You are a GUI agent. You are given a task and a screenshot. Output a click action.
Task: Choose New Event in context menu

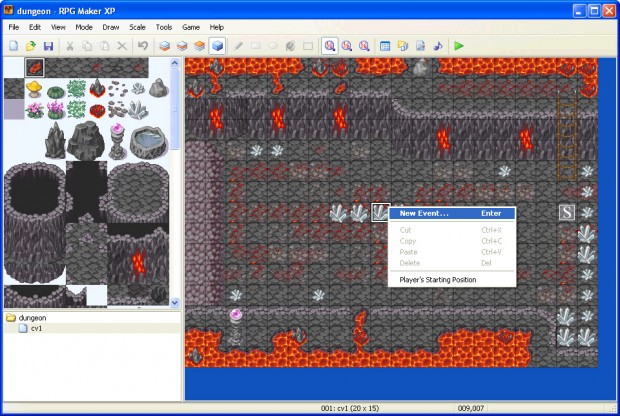click(x=452, y=214)
